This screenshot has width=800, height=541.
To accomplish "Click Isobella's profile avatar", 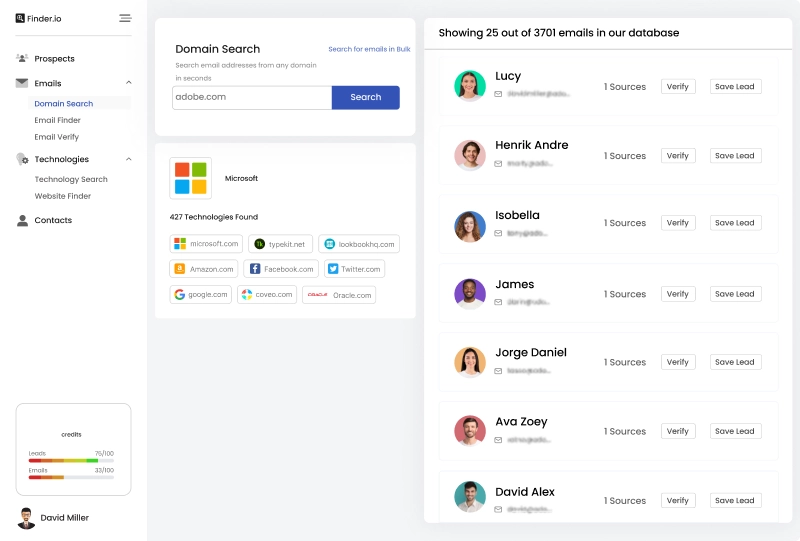I will pos(470,226).
